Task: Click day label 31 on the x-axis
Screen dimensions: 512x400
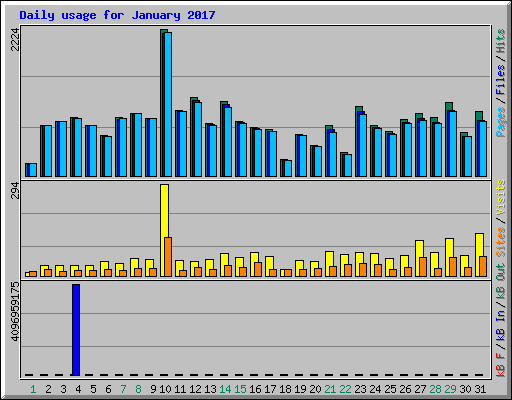Action: (480, 389)
